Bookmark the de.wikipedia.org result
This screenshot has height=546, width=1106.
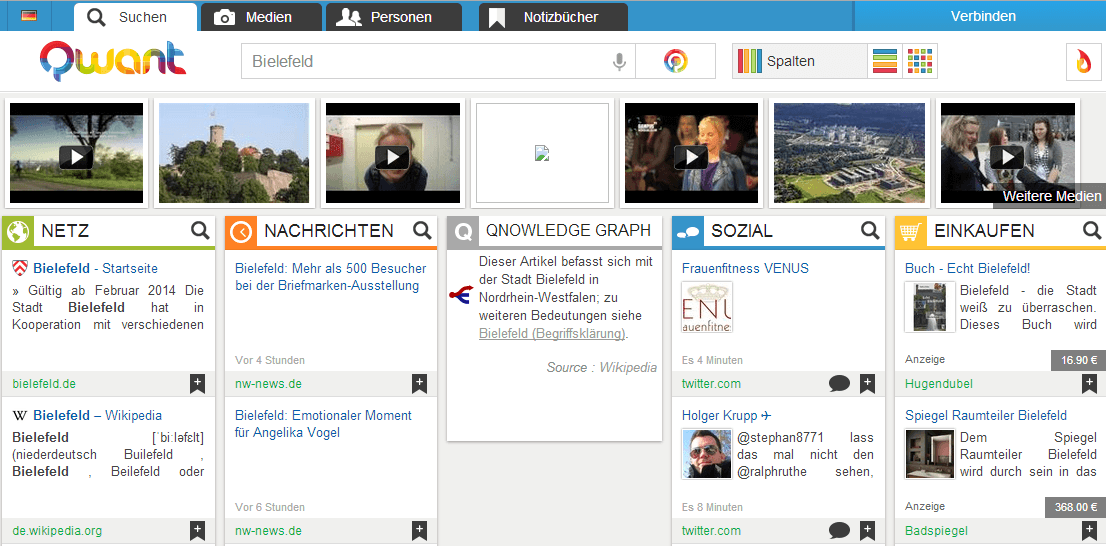[197, 530]
